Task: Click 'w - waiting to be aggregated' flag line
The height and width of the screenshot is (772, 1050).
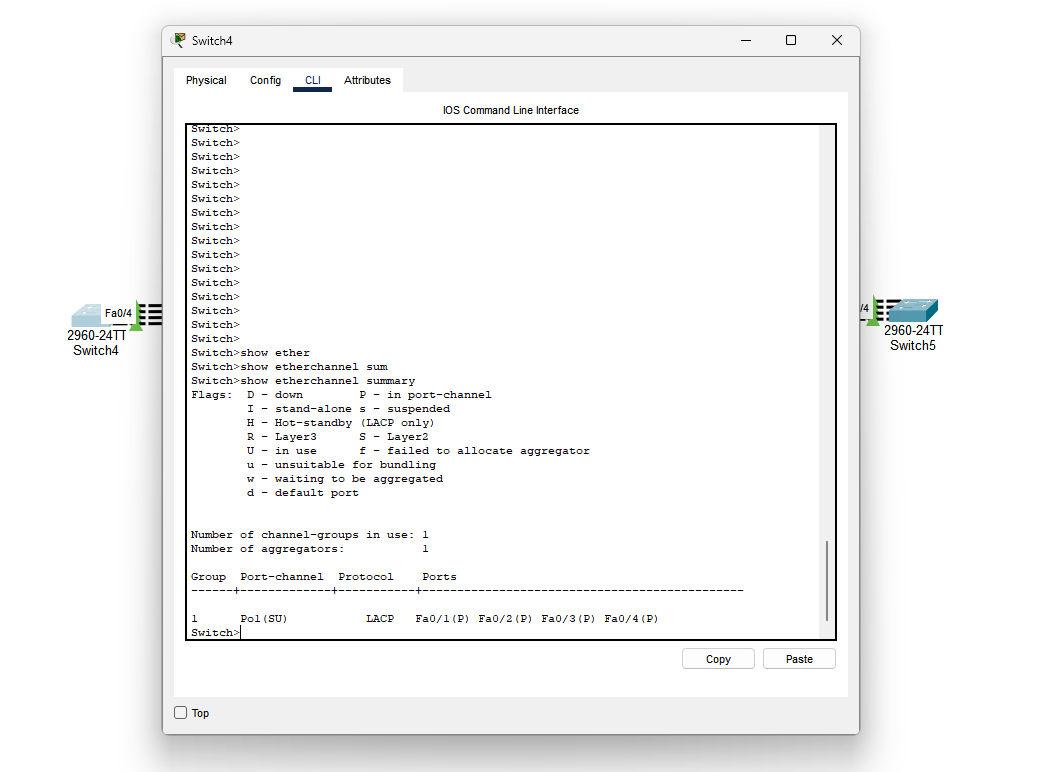Action: click(x=345, y=479)
